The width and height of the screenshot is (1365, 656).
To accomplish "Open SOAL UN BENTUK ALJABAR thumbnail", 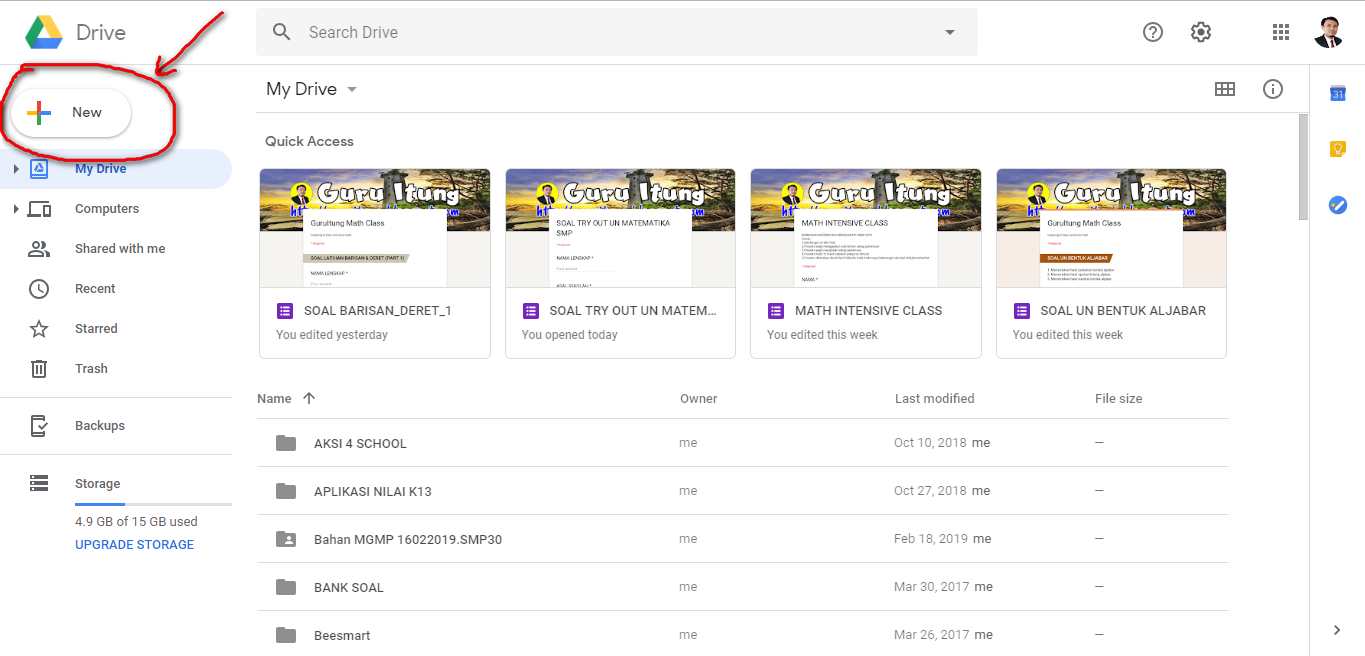I will click(x=1111, y=228).
